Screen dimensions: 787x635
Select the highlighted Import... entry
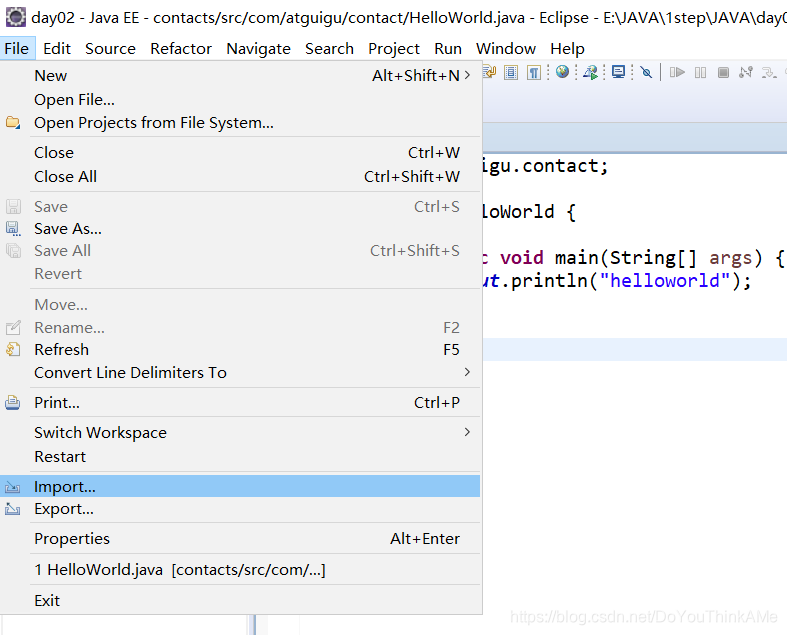(240, 486)
